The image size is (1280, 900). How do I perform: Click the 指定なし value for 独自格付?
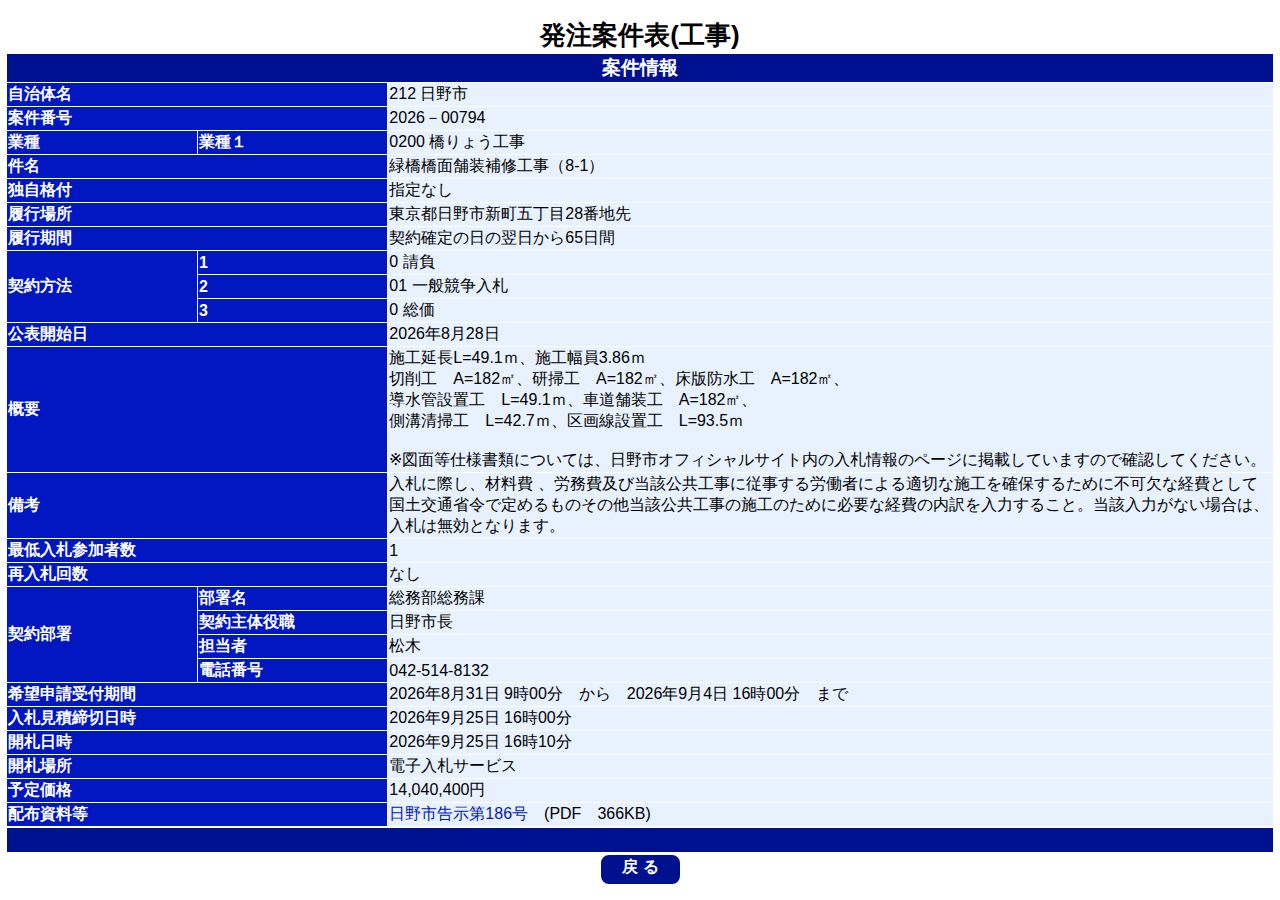click(x=420, y=190)
